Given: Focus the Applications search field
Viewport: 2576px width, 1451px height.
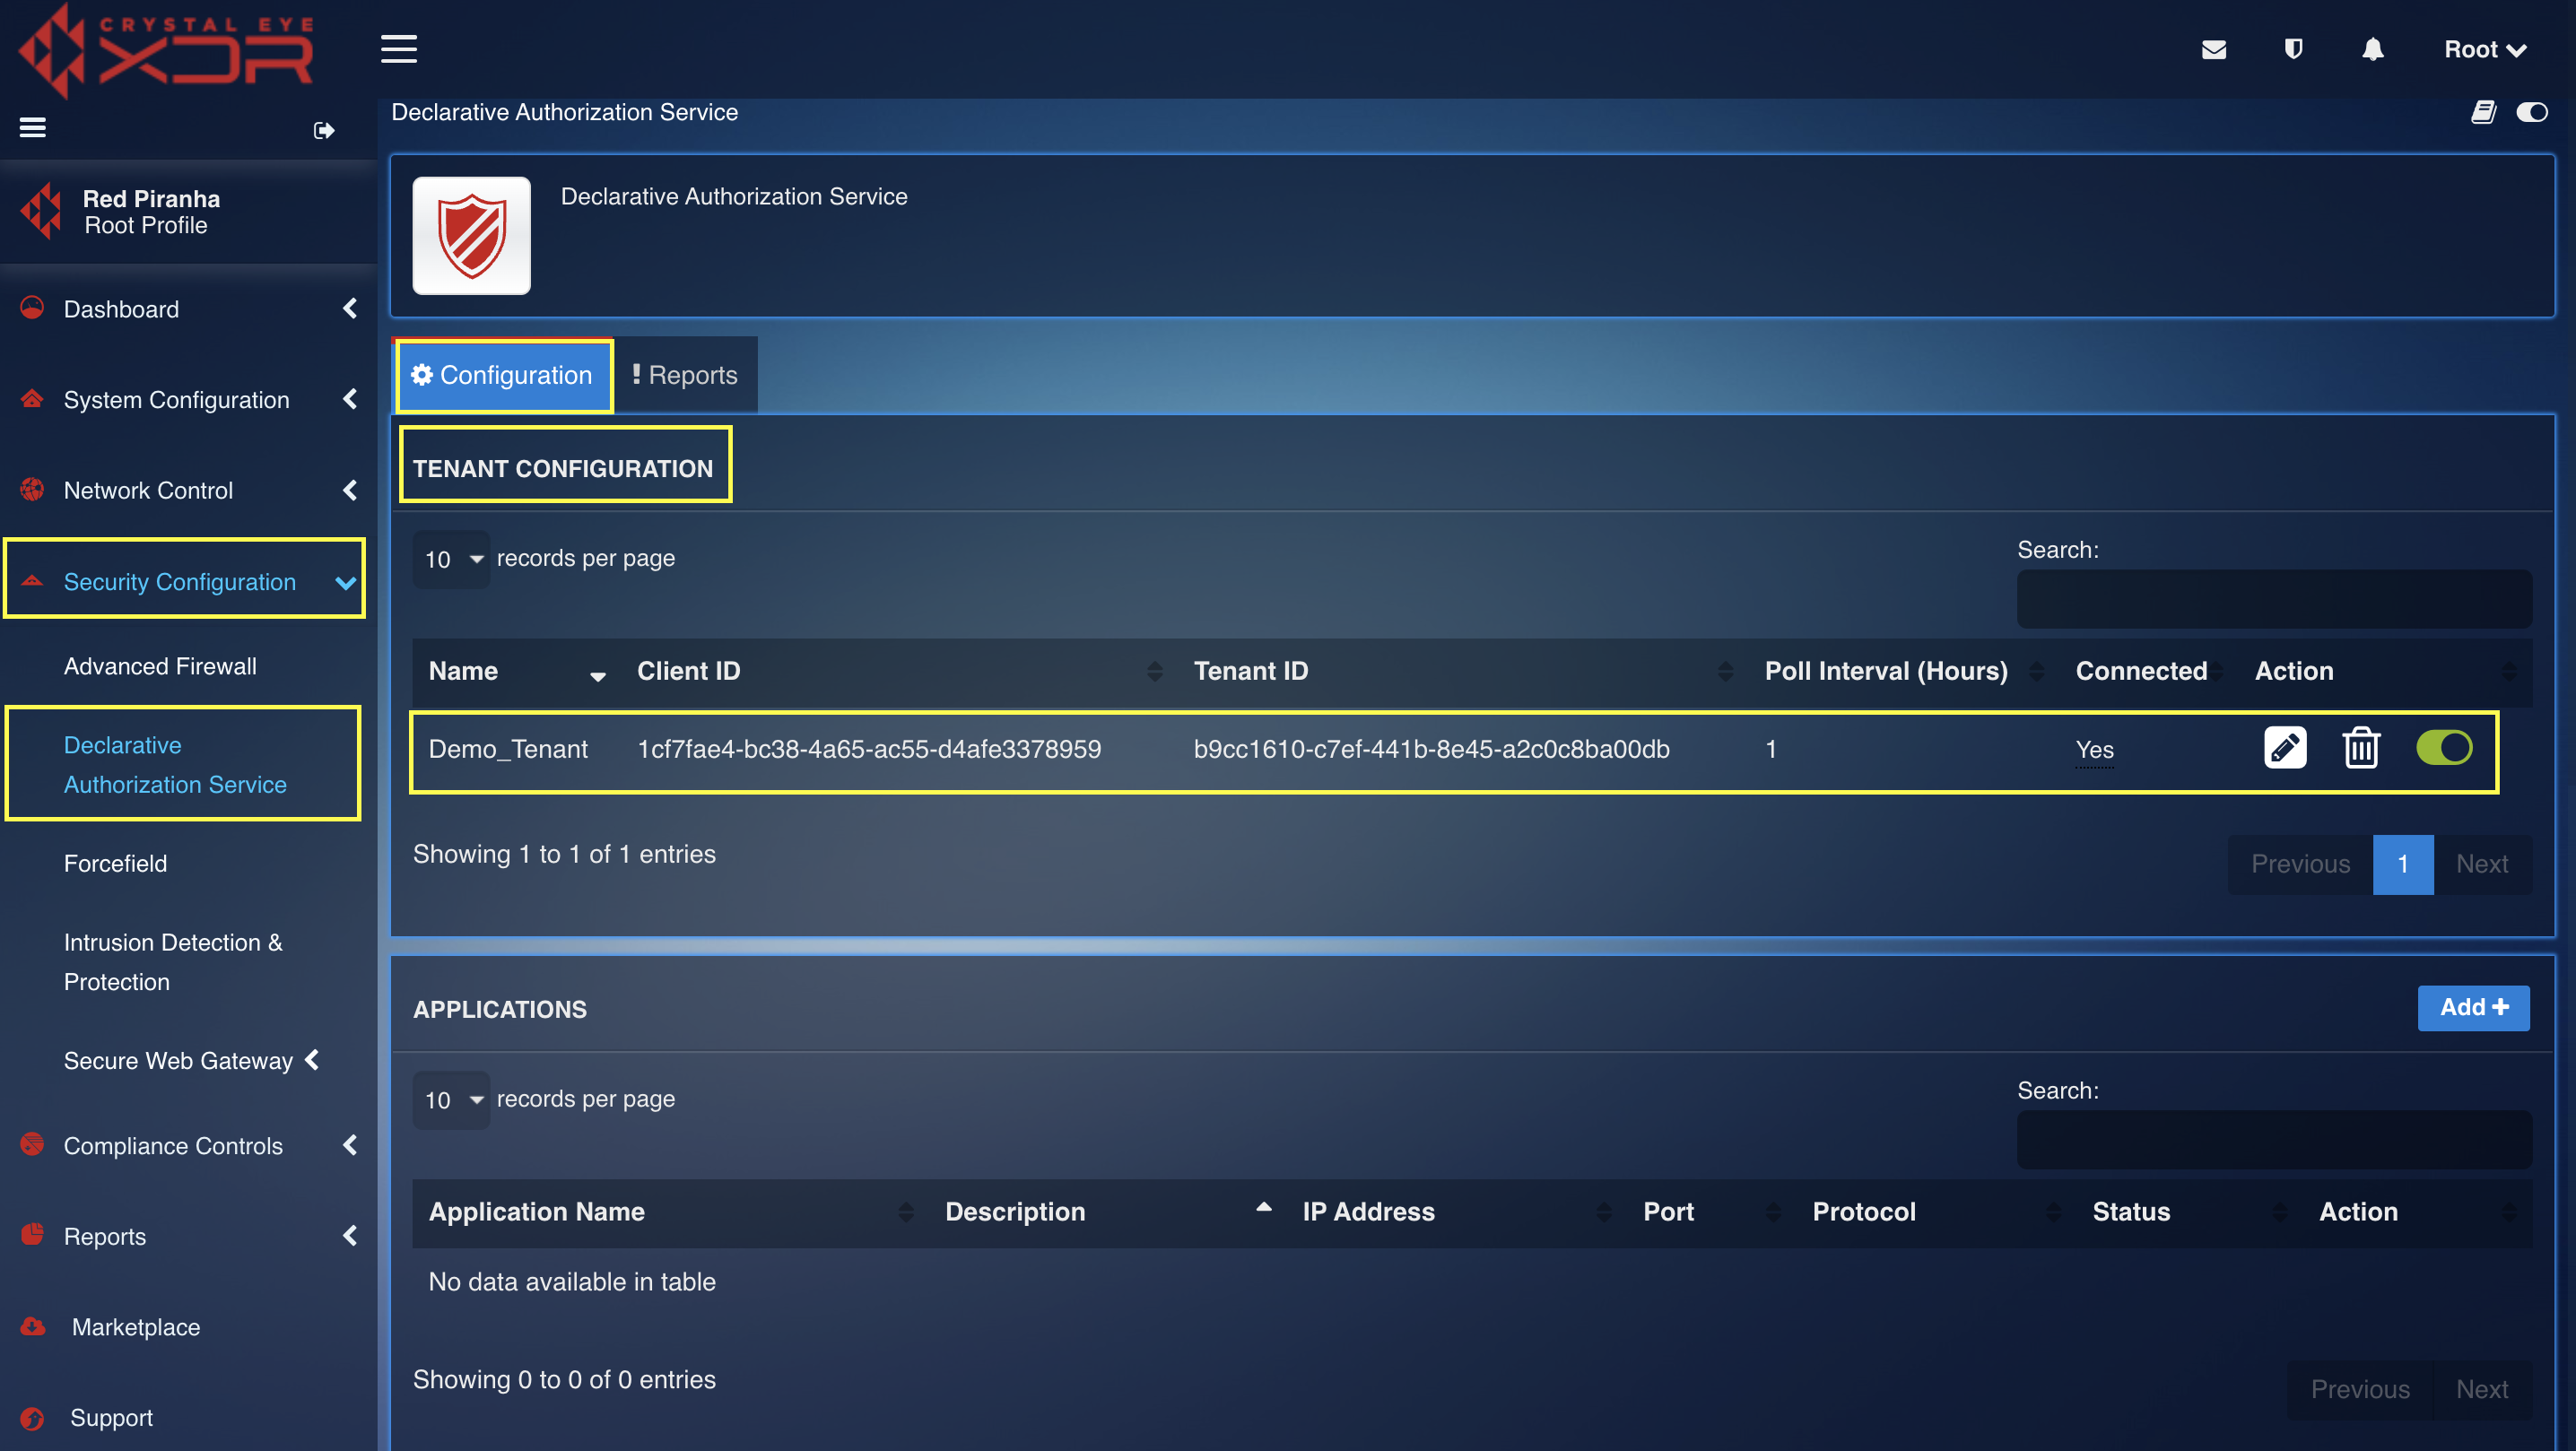Looking at the screenshot, I should [2274, 1140].
